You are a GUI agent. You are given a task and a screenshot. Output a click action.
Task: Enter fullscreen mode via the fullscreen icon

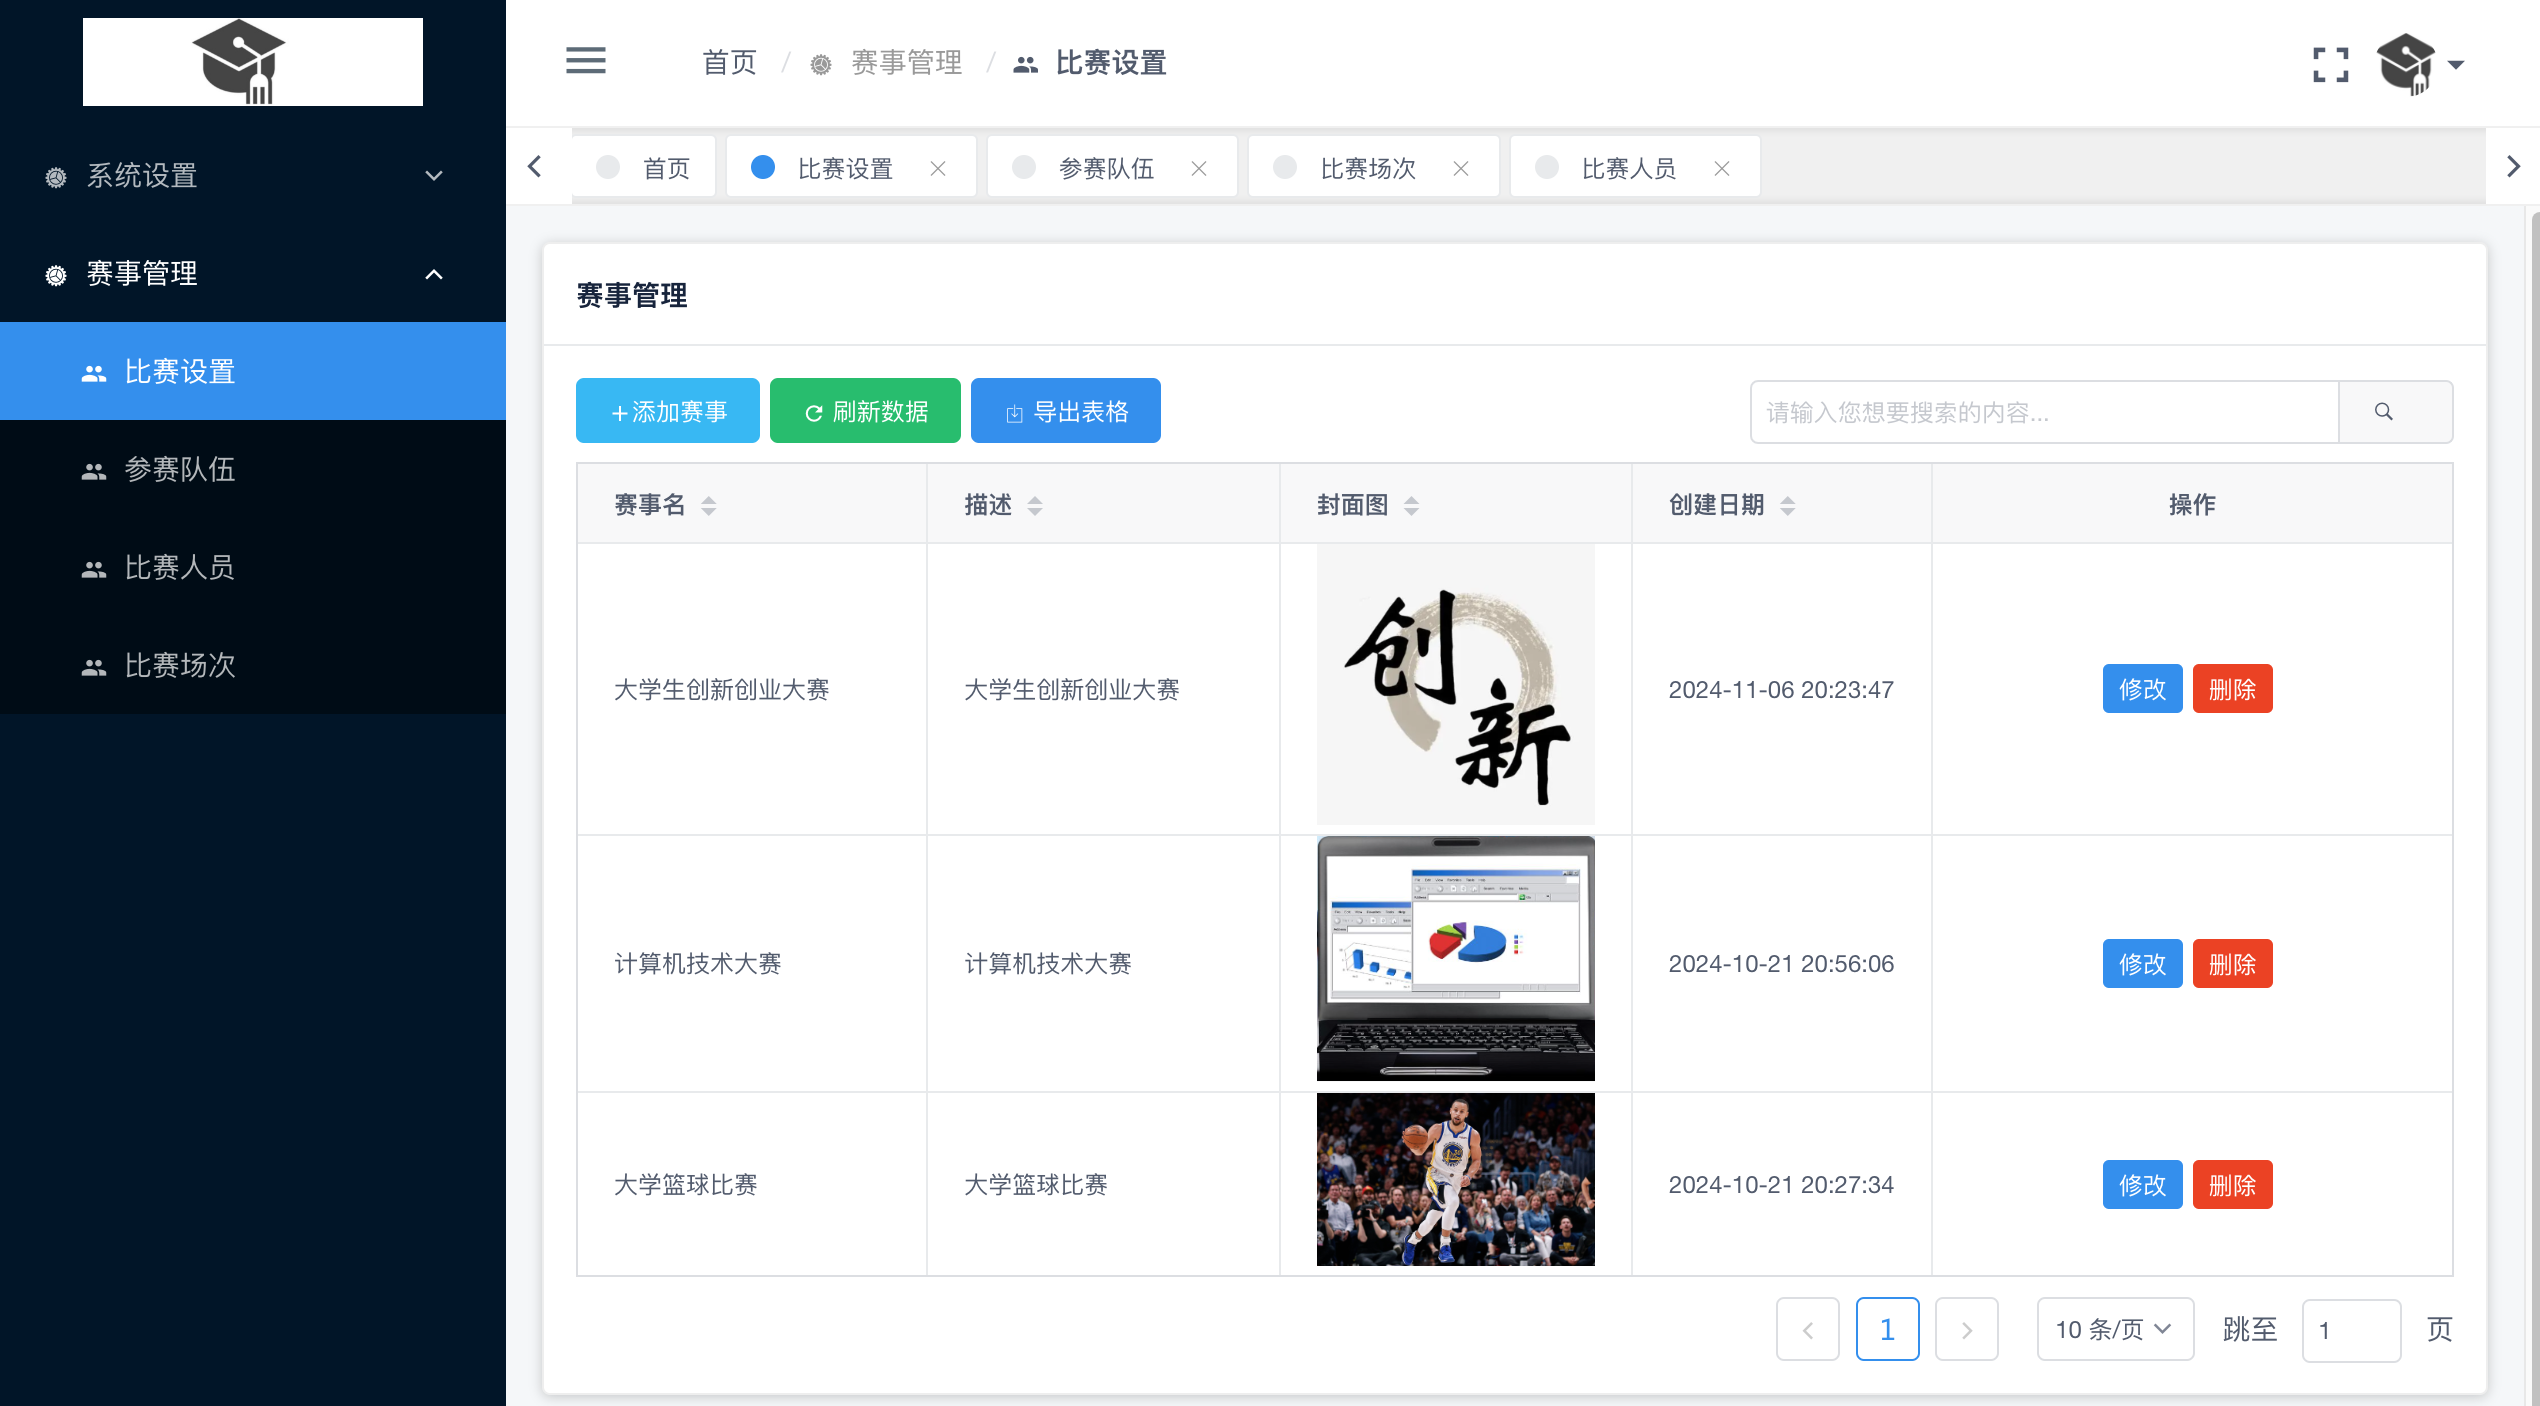click(2330, 65)
